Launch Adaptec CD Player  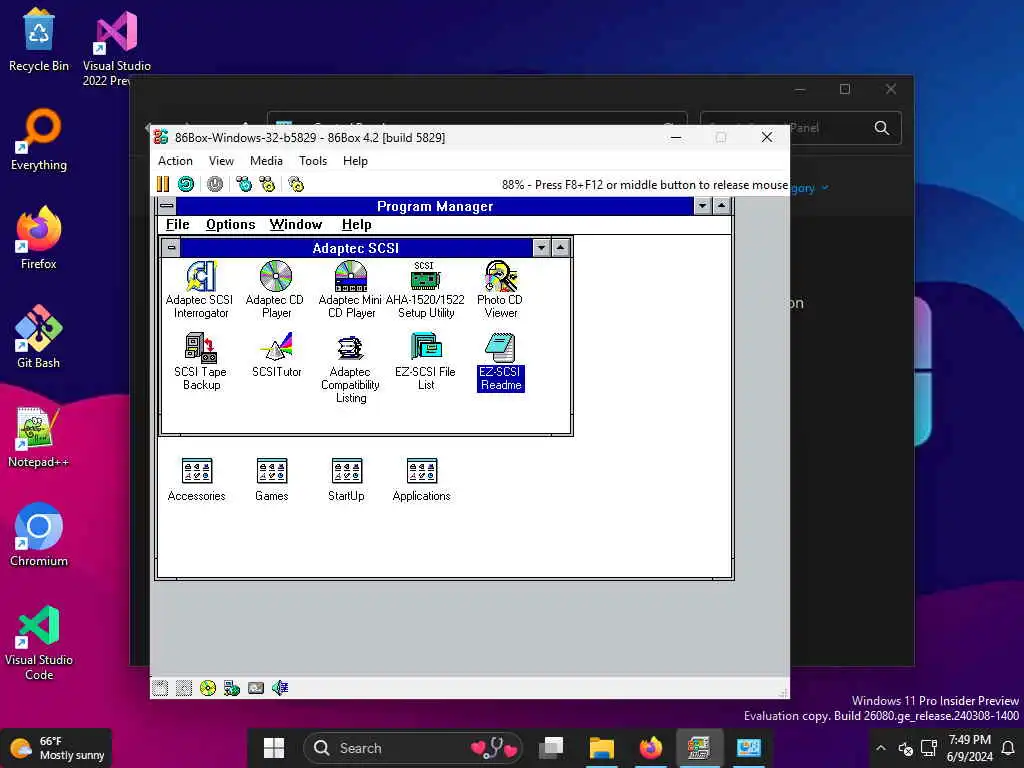tap(276, 289)
